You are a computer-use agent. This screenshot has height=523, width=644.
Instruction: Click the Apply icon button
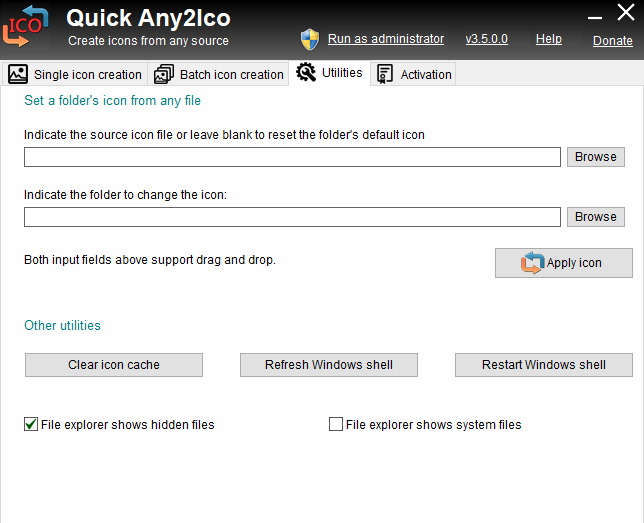(x=564, y=263)
